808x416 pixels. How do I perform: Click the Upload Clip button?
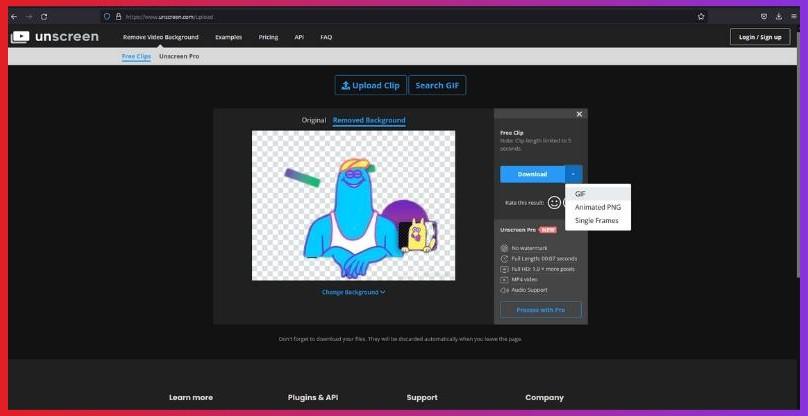click(370, 86)
